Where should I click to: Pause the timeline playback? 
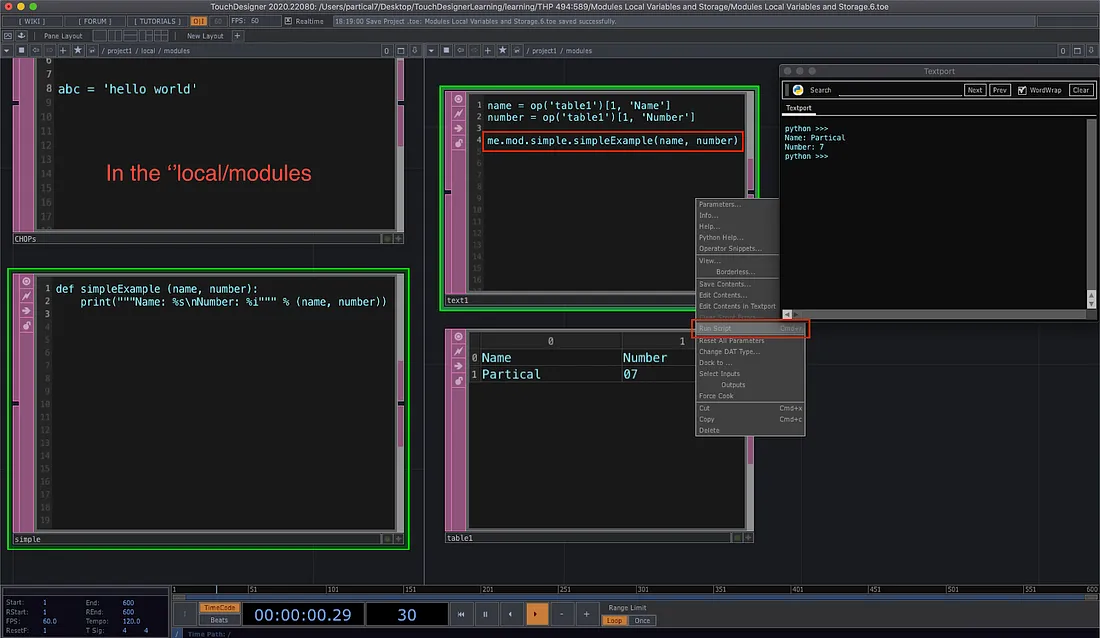pyautogui.click(x=485, y=614)
